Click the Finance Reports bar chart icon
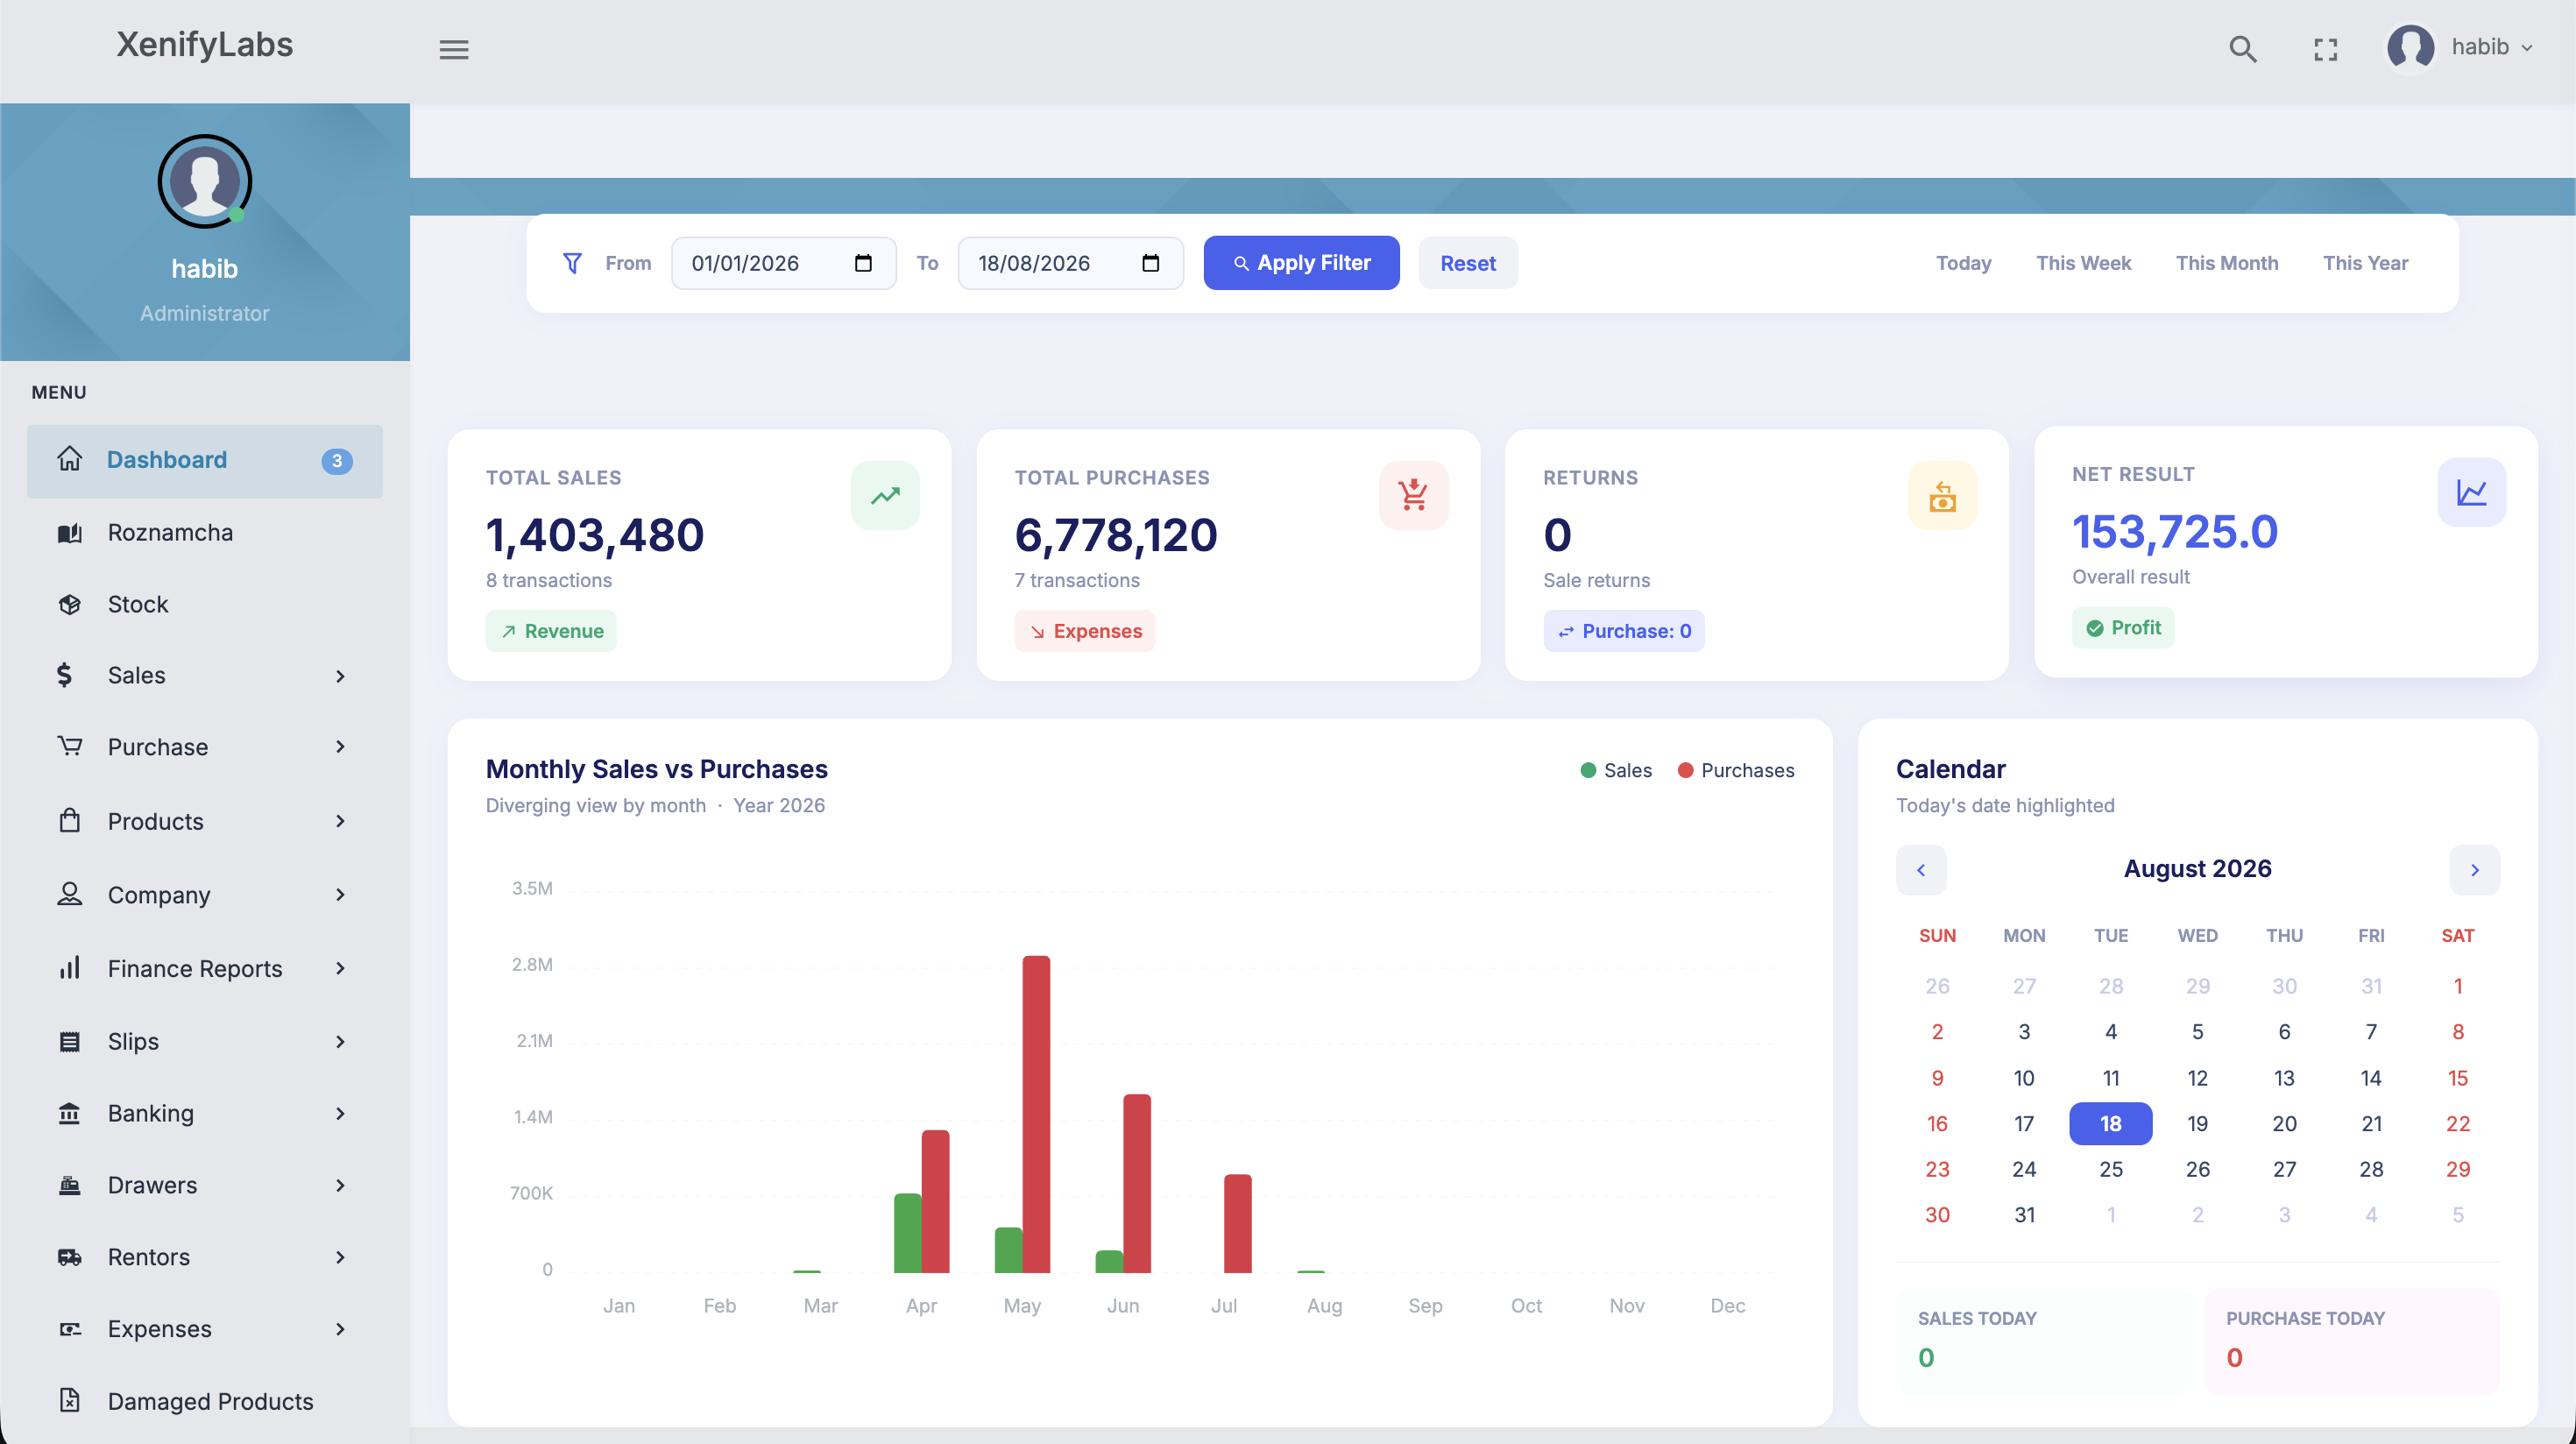 69,967
